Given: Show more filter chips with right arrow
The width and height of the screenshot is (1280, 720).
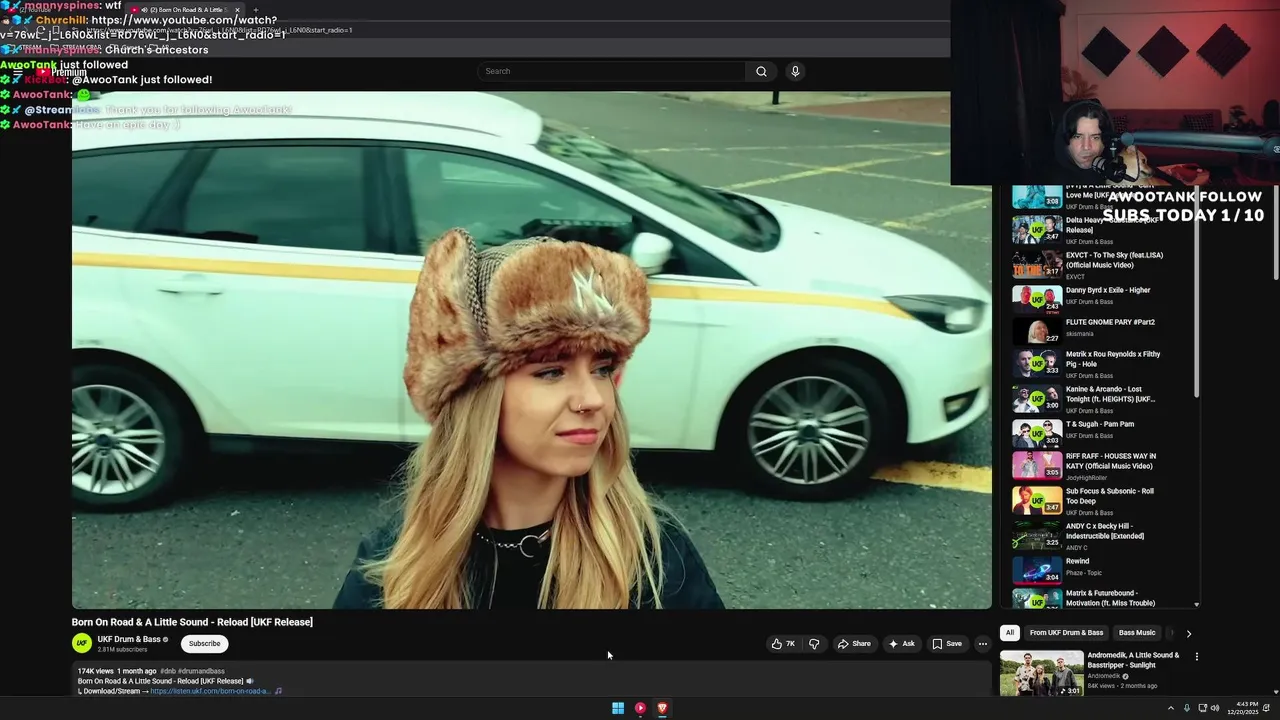Looking at the screenshot, I should [x=1189, y=633].
